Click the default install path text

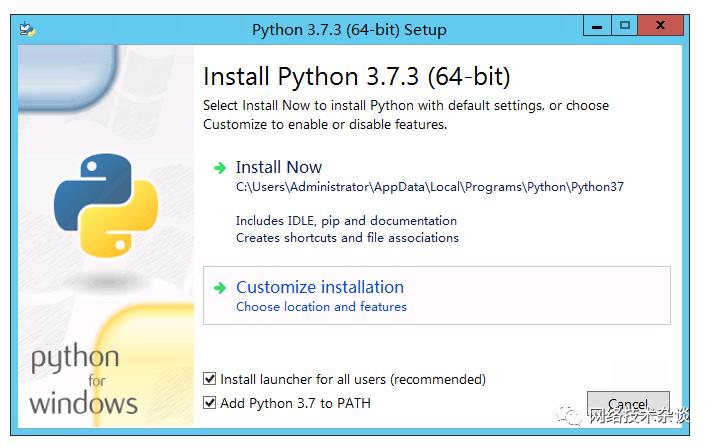pyautogui.click(x=430, y=187)
